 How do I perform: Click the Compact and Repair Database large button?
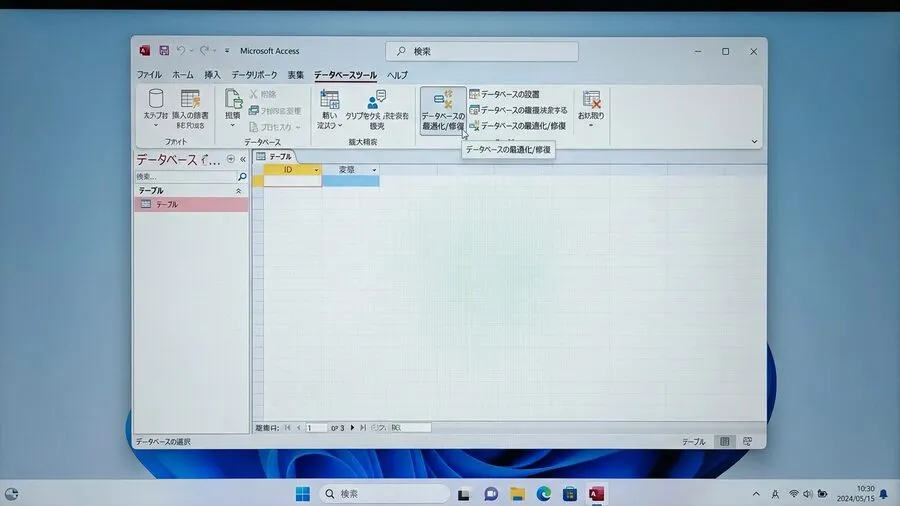pyautogui.click(x=443, y=111)
